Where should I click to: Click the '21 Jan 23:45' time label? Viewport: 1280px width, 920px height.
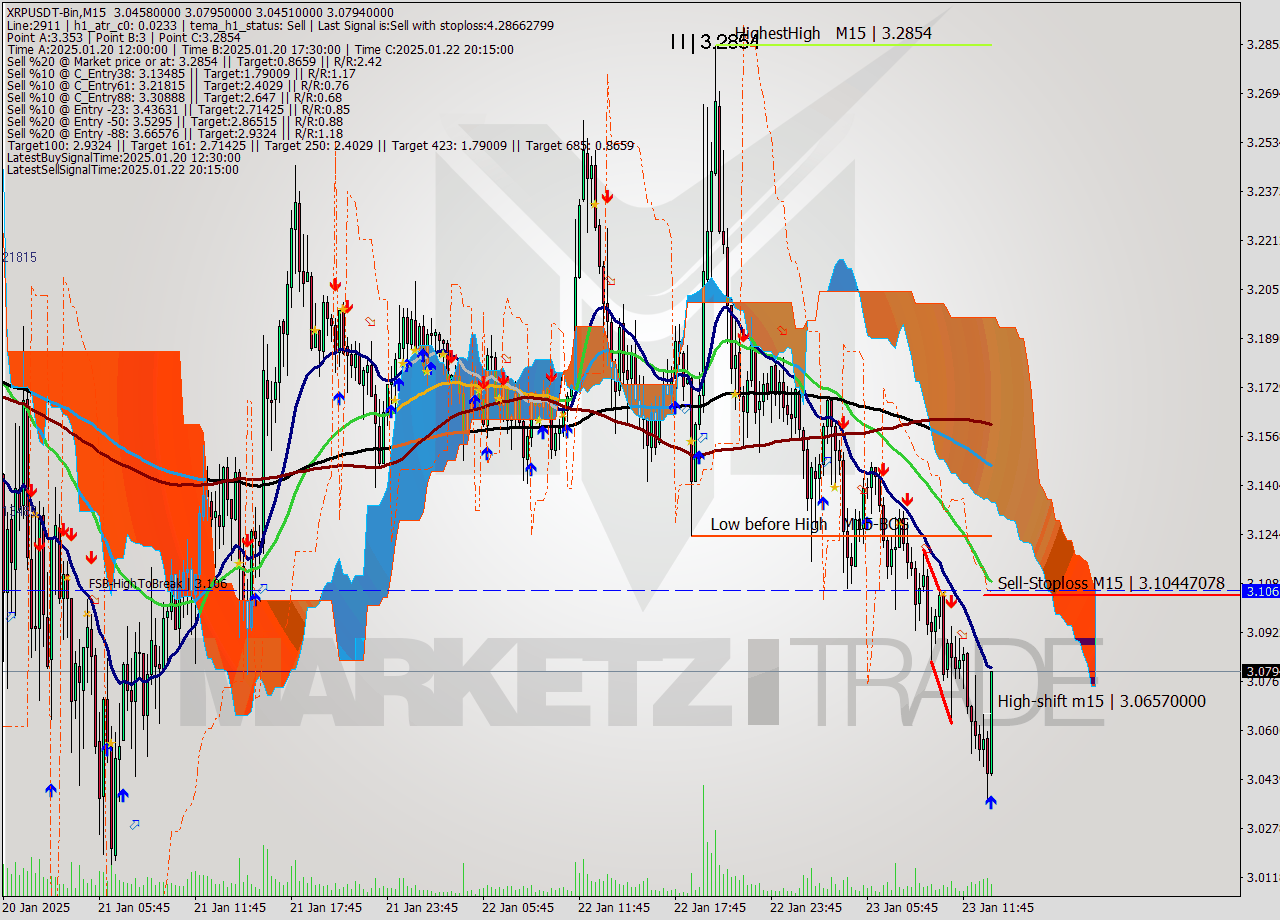422,908
